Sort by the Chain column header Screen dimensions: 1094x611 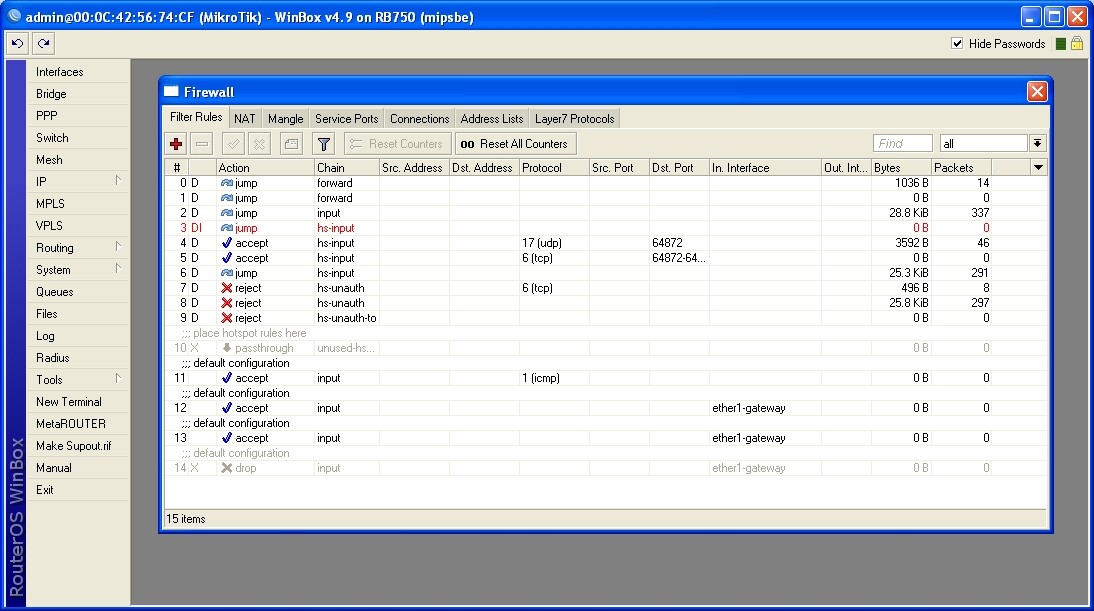point(347,167)
